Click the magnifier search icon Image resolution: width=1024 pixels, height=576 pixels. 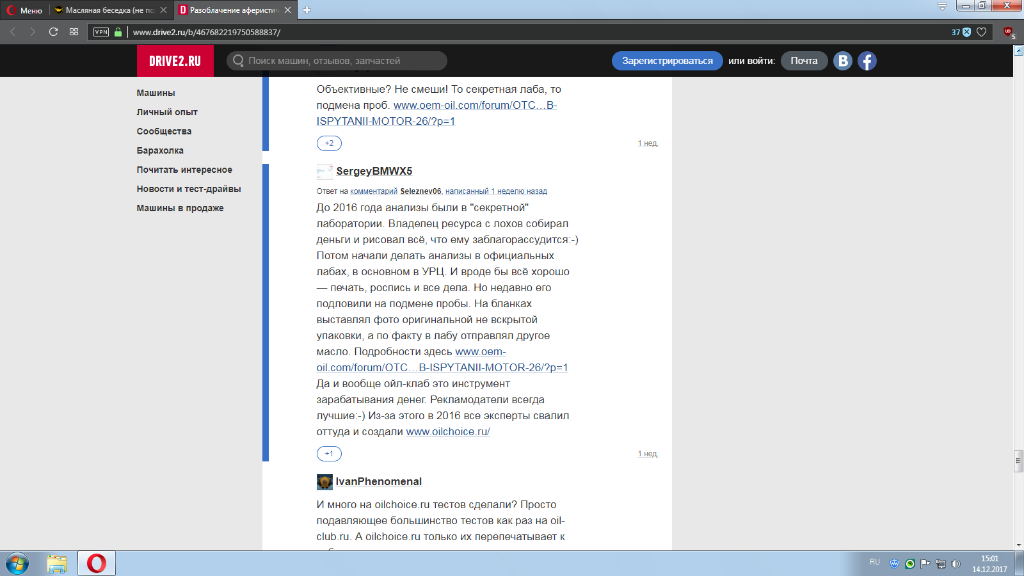coord(238,61)
